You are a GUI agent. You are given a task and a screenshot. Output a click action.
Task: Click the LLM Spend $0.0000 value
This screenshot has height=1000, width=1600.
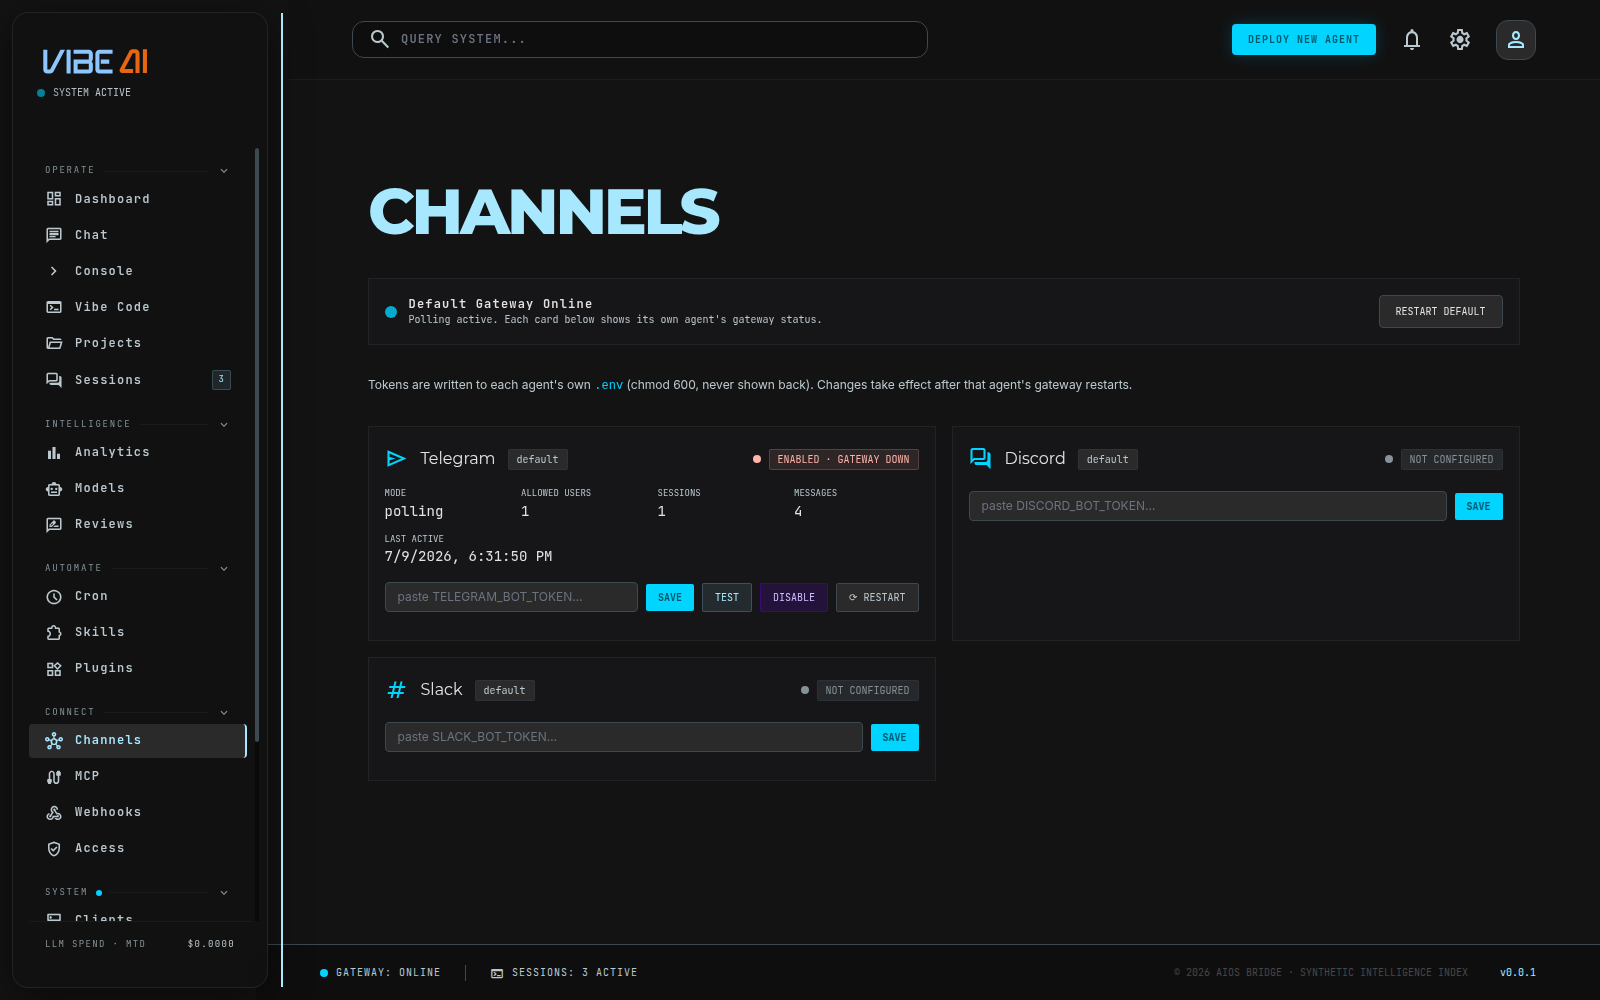(x=211, y=944)
